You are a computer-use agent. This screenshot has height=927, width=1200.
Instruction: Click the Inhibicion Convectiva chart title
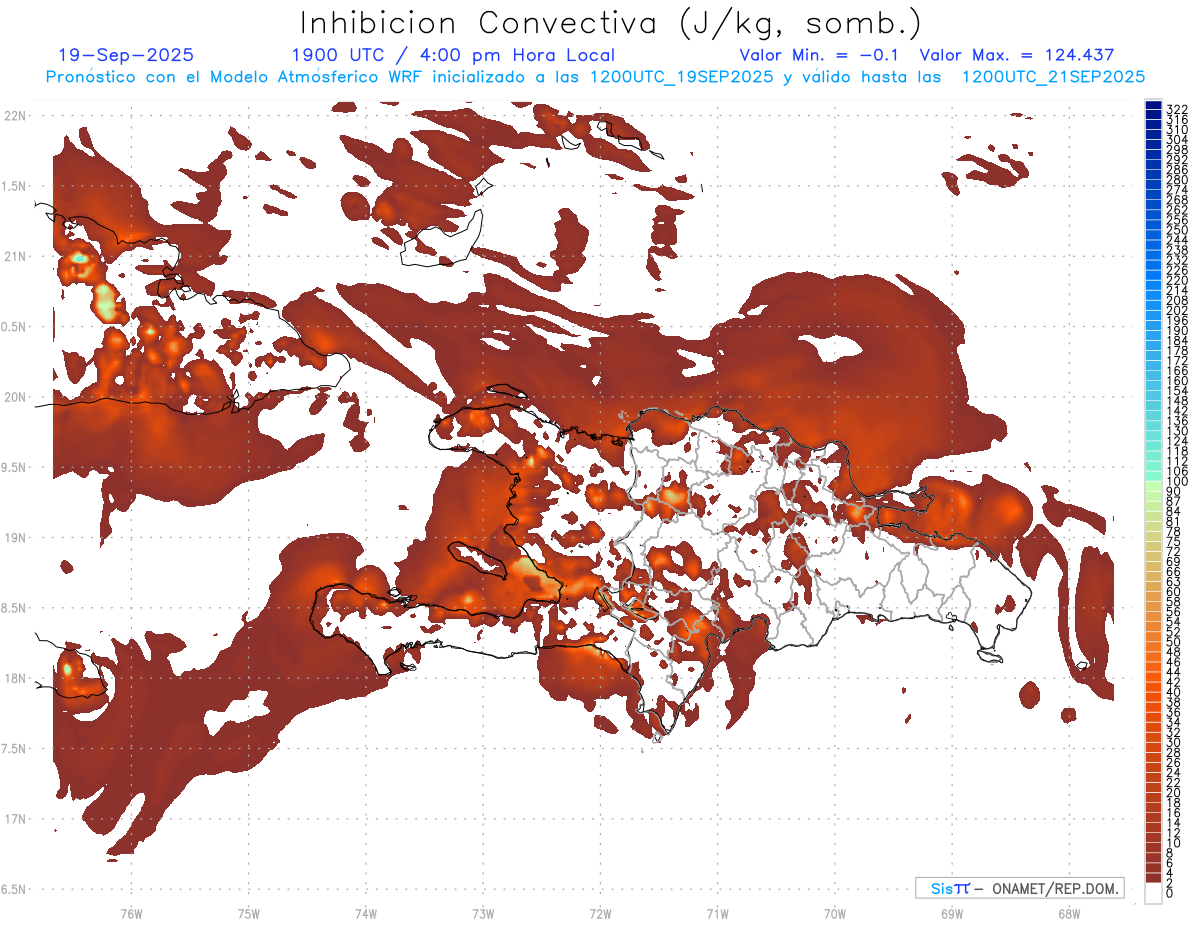point(611,23)
